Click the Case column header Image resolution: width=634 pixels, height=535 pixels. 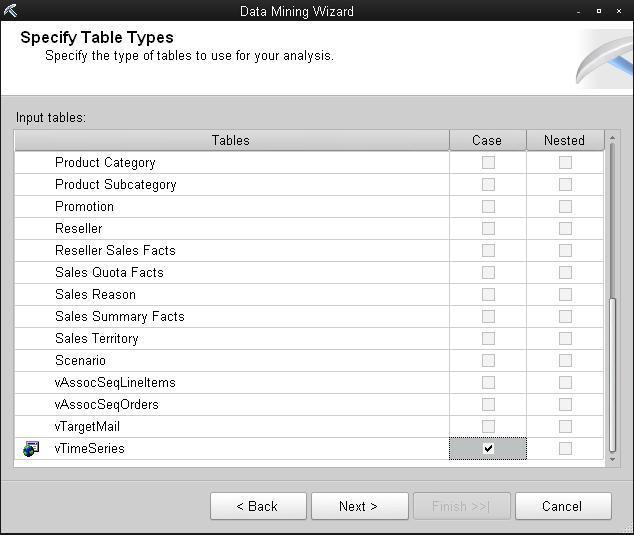(488, 140)
